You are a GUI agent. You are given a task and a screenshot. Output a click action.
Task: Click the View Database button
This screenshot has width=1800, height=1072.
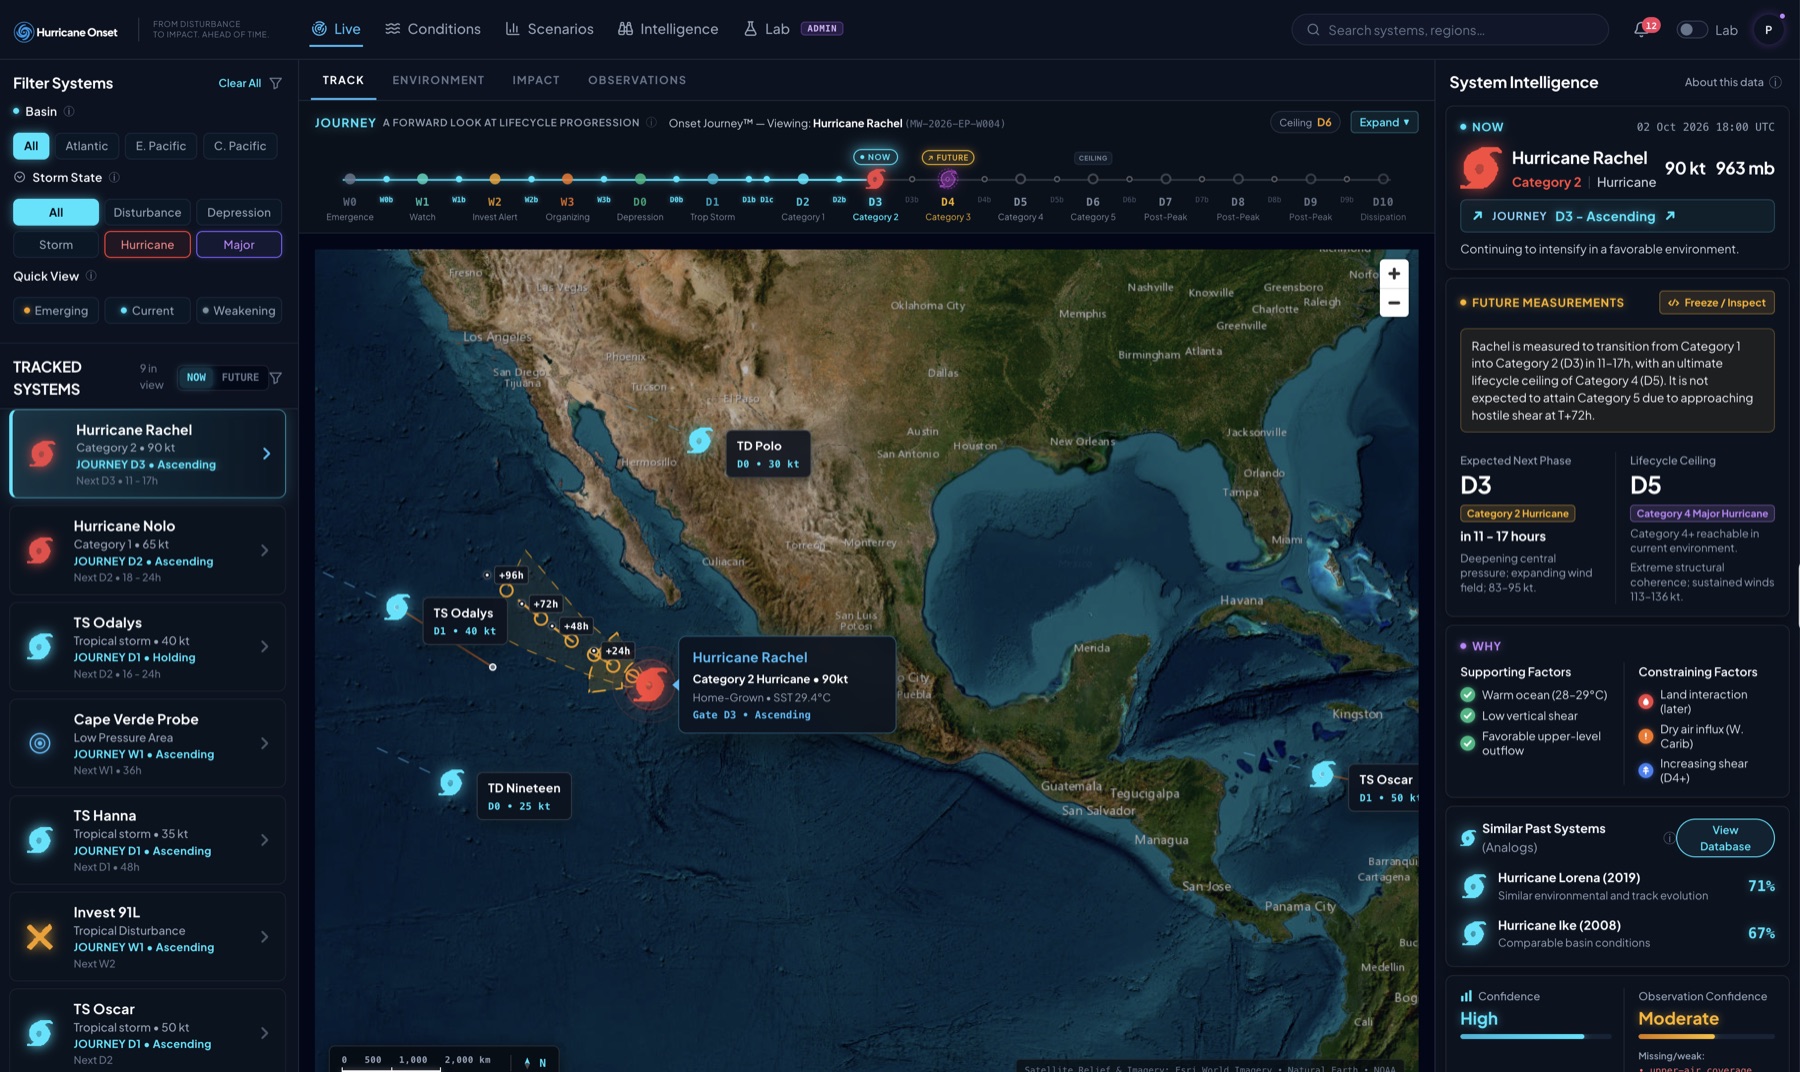coord(1725,838)
